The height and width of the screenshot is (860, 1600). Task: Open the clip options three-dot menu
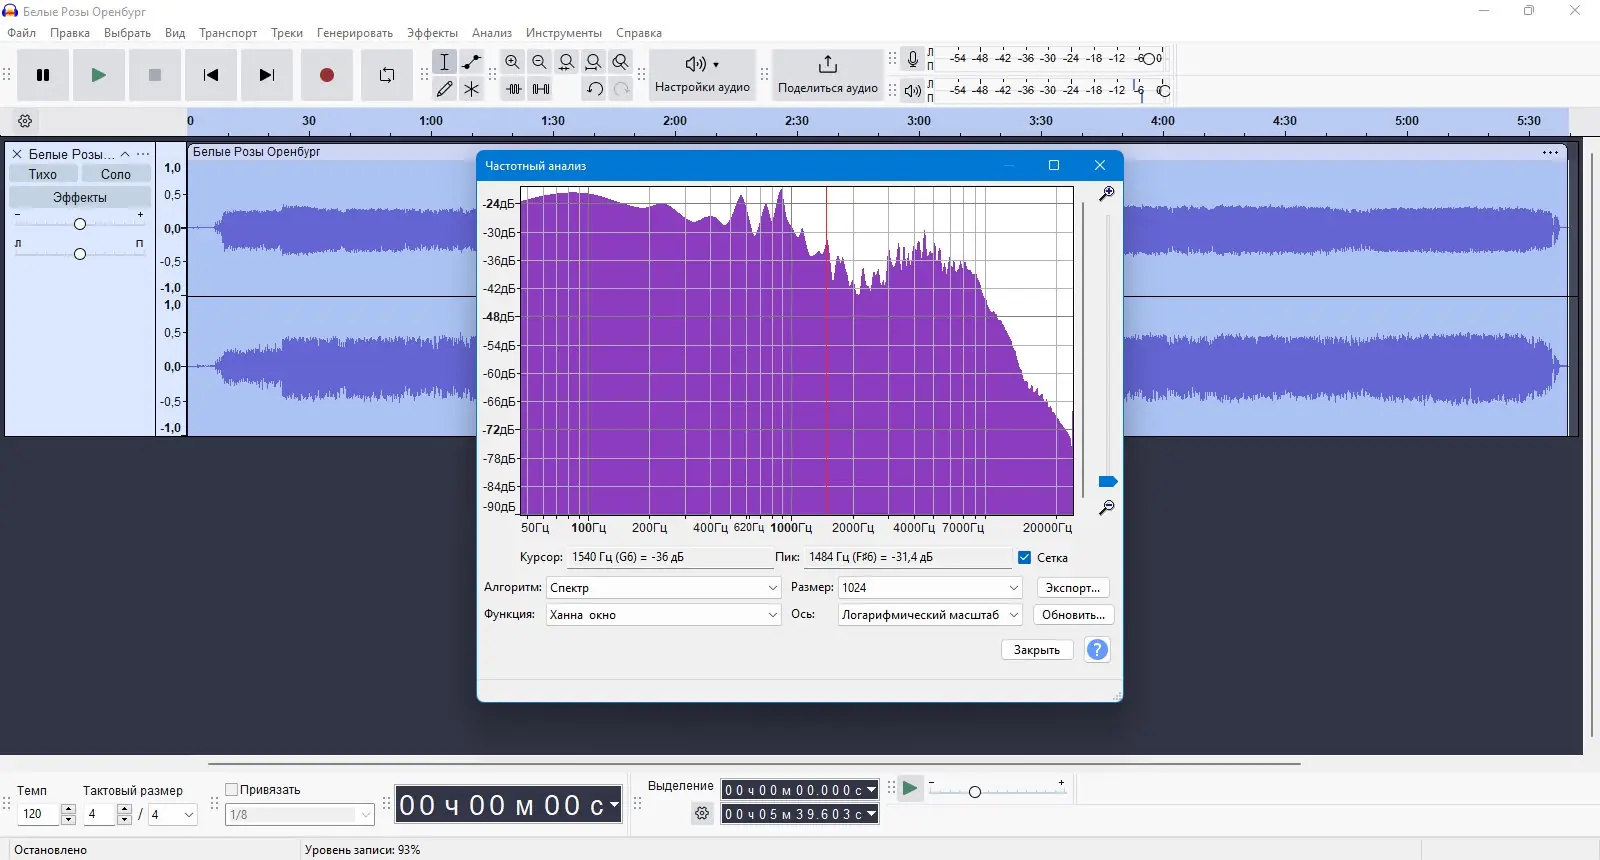click(1550, 153)
